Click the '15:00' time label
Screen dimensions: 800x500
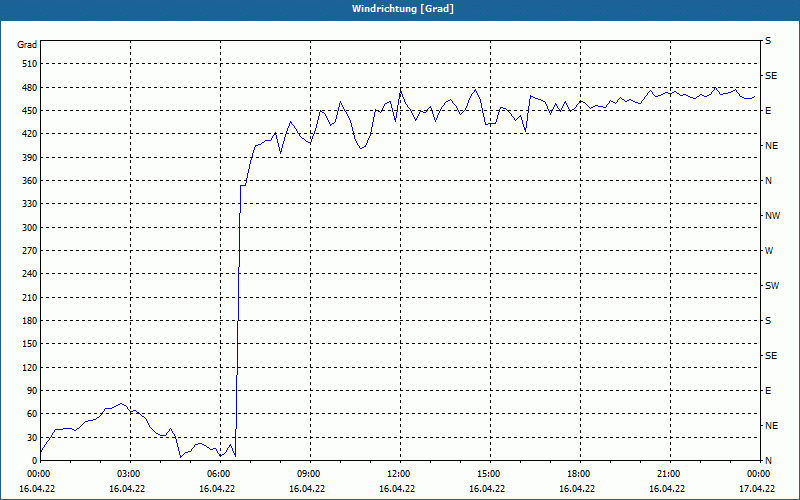coord(487,474)
